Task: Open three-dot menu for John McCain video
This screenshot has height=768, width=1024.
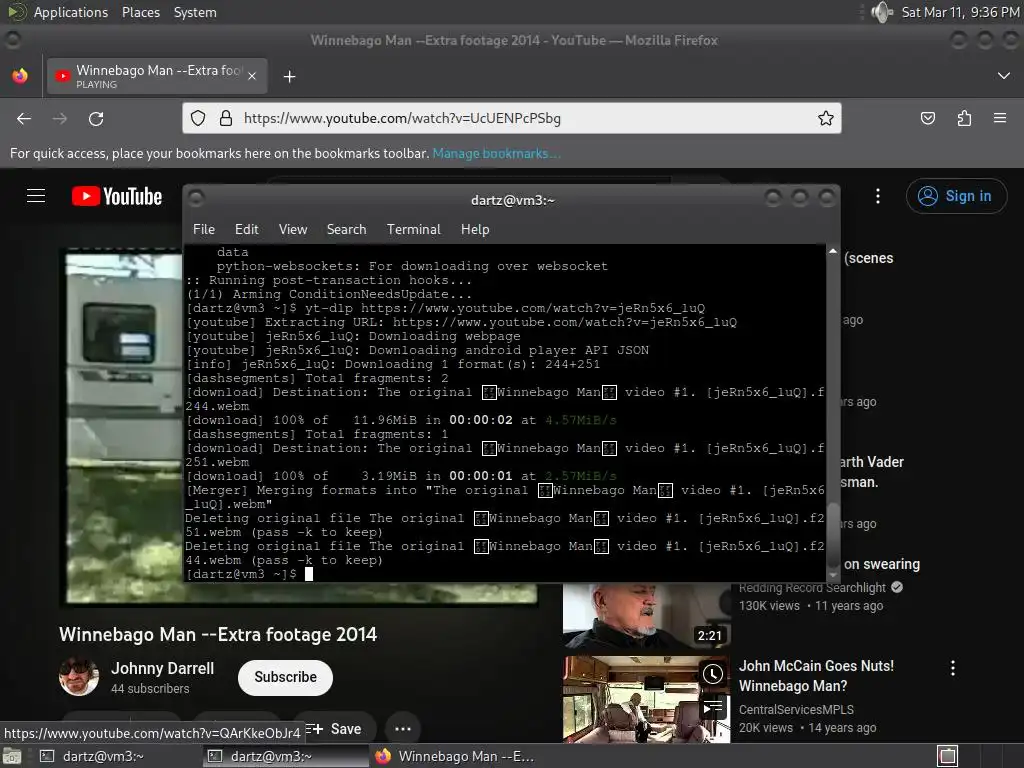Action: point(953,667)
